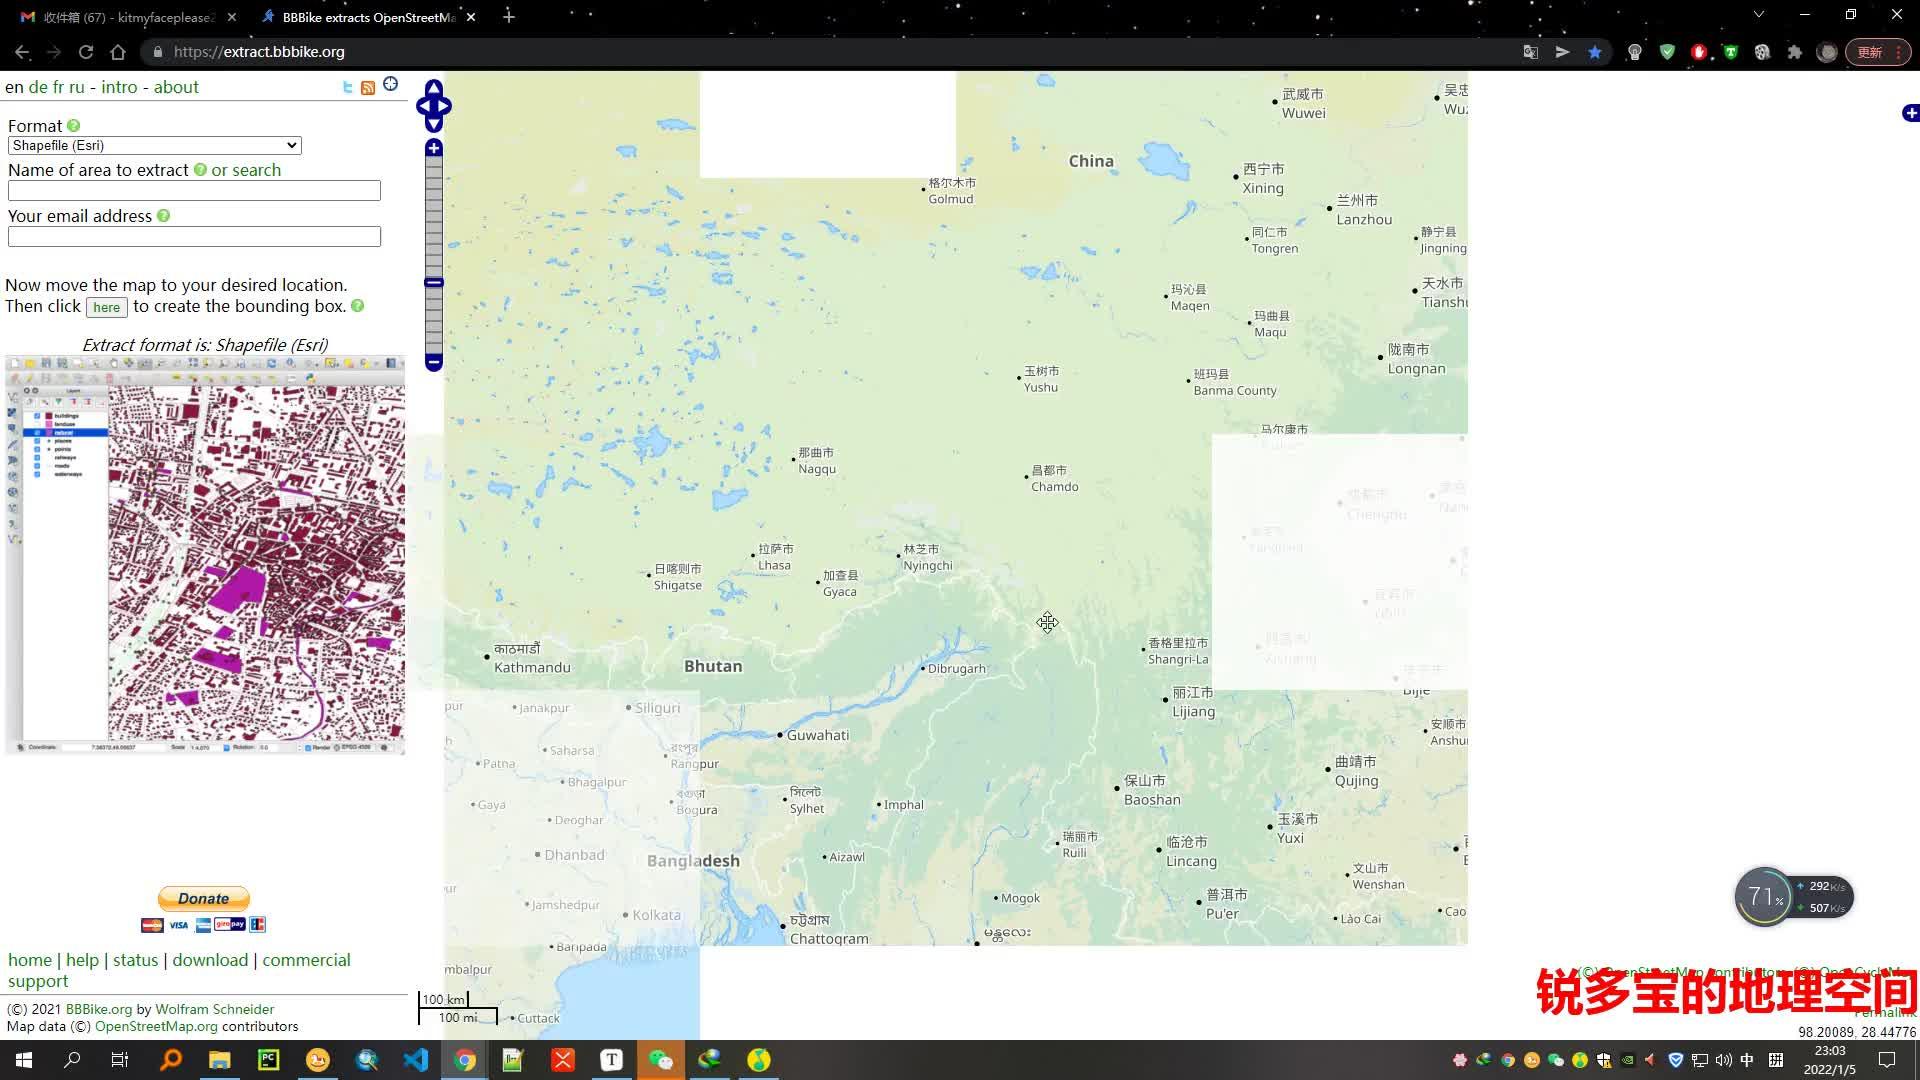The image size is (1920, 1080).
Task: Switch language to 'de'
Action: coord(38,87)
